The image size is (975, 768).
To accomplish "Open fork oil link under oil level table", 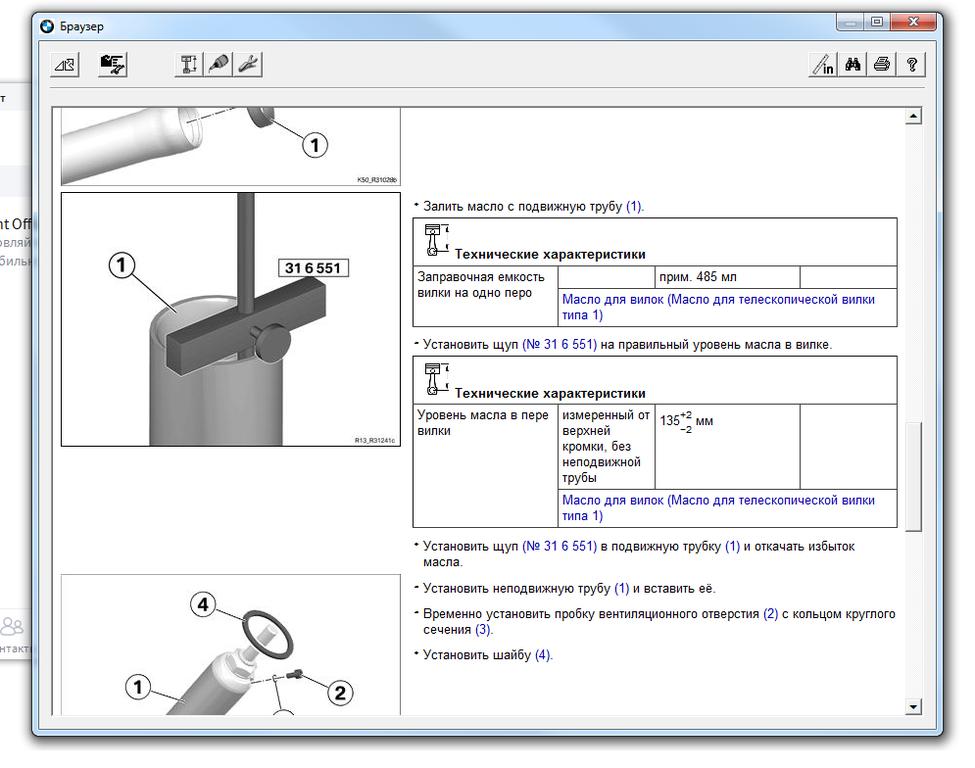I will tap(718, 508).
